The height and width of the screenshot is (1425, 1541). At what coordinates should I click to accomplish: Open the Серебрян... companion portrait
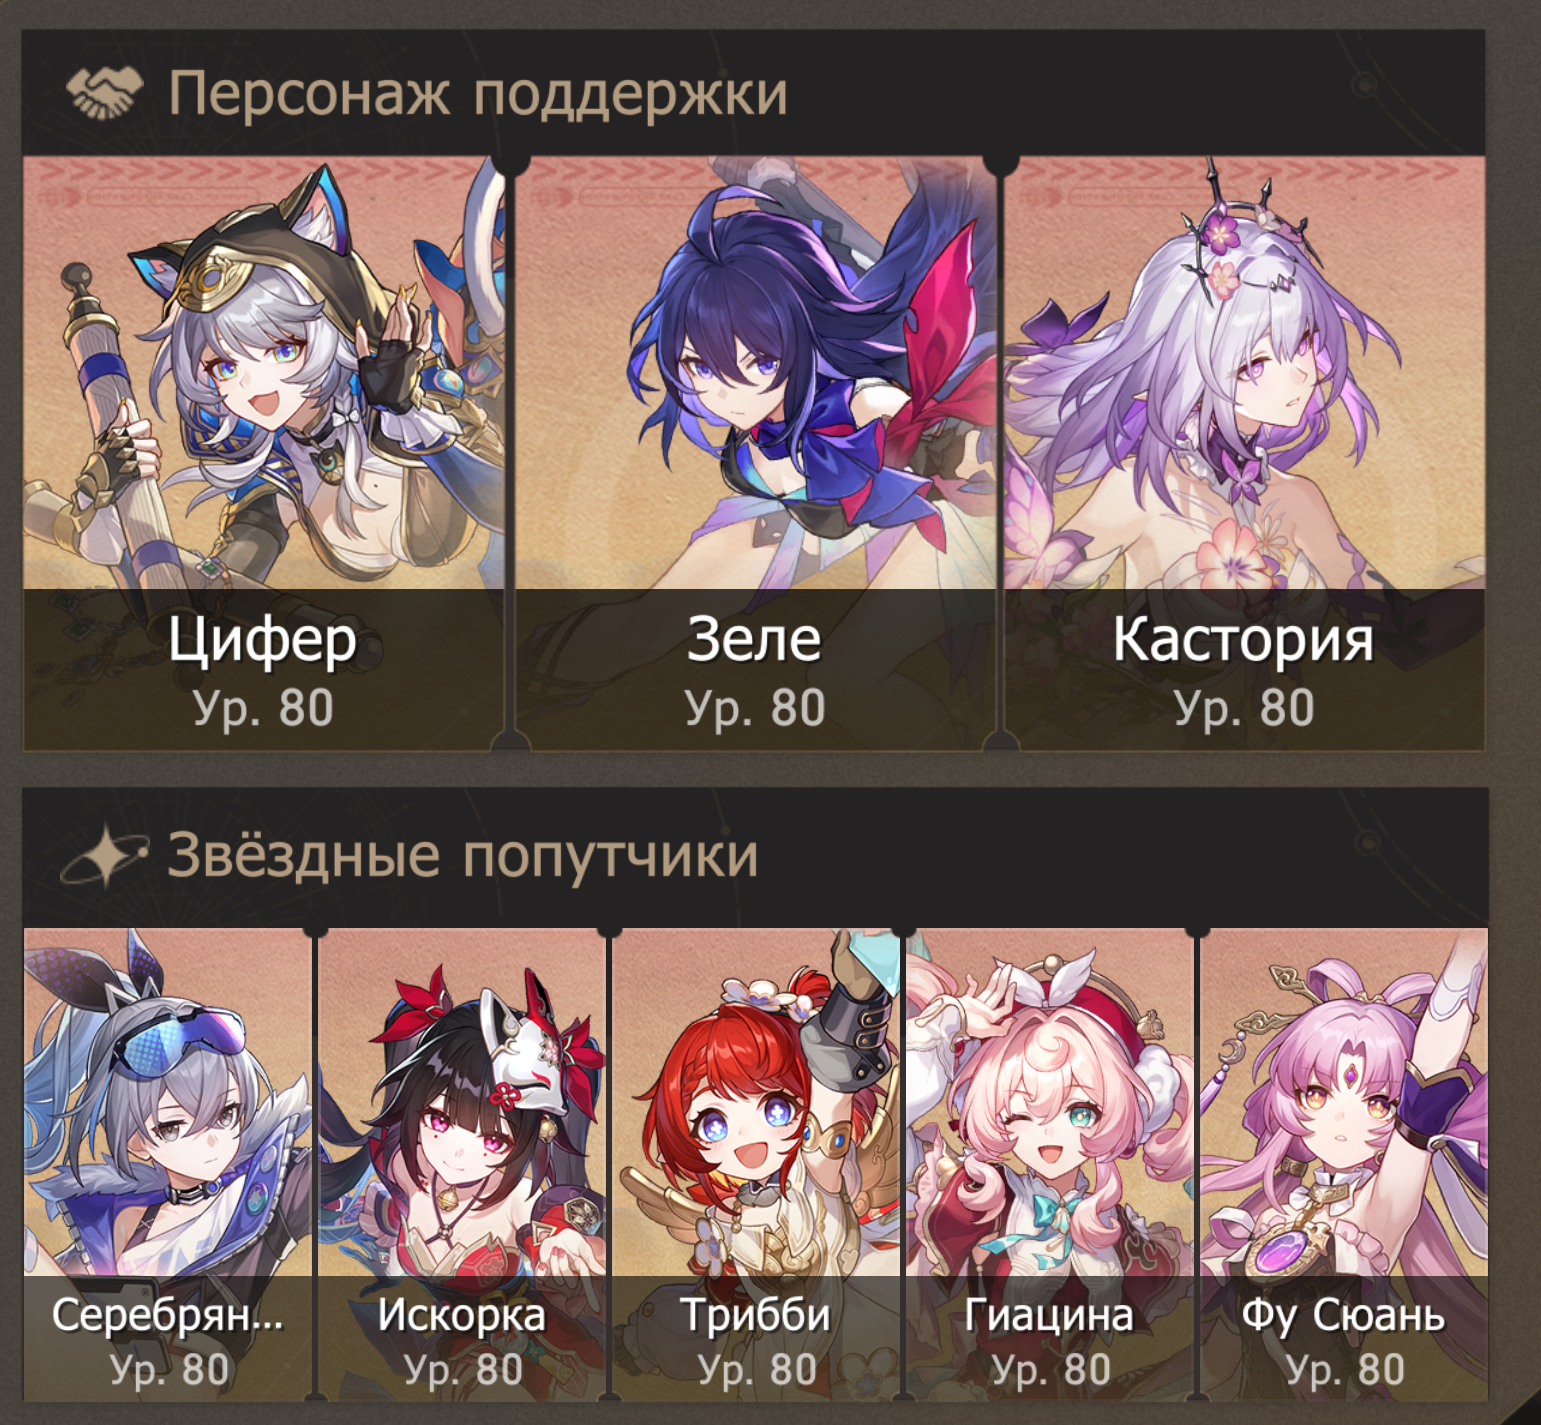(168, 1164)
